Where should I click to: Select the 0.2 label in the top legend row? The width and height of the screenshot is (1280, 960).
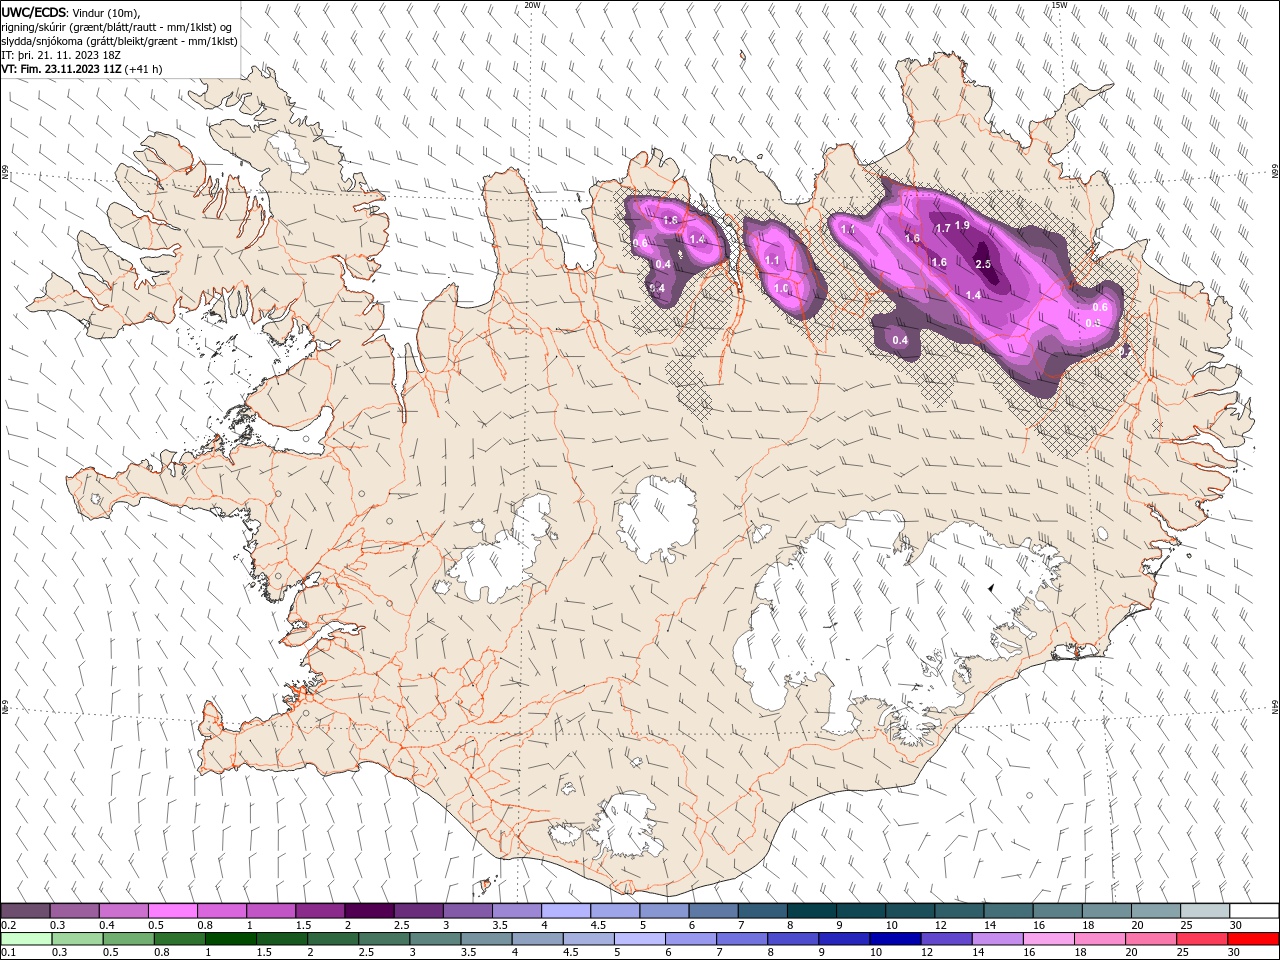(9, 925)
